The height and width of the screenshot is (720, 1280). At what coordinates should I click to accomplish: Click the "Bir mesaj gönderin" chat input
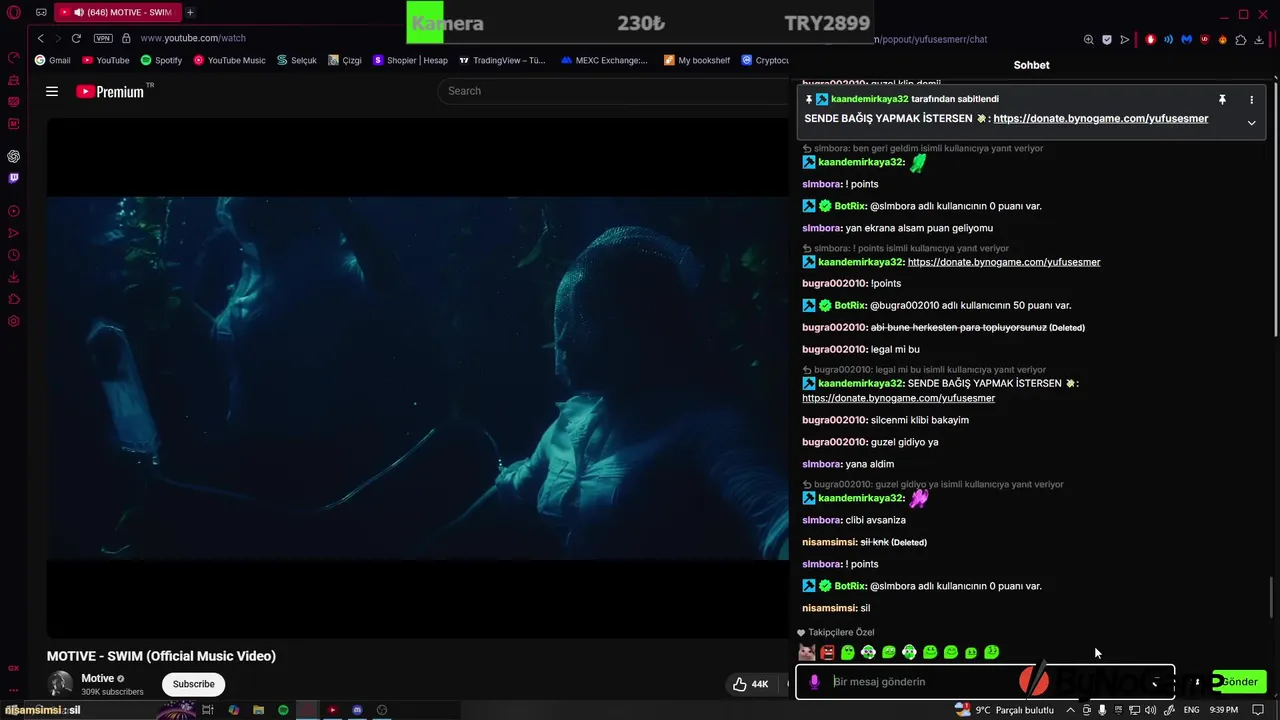pyautogui.click(x=985, y=681)
